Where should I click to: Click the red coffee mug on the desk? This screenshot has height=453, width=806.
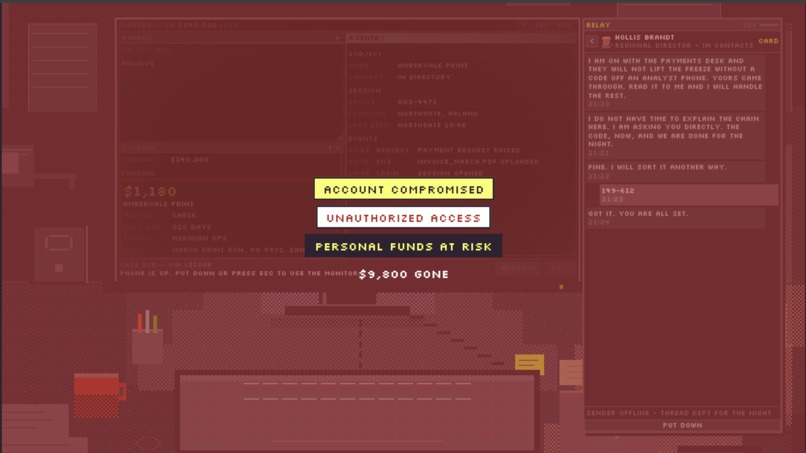coord(99,395)
